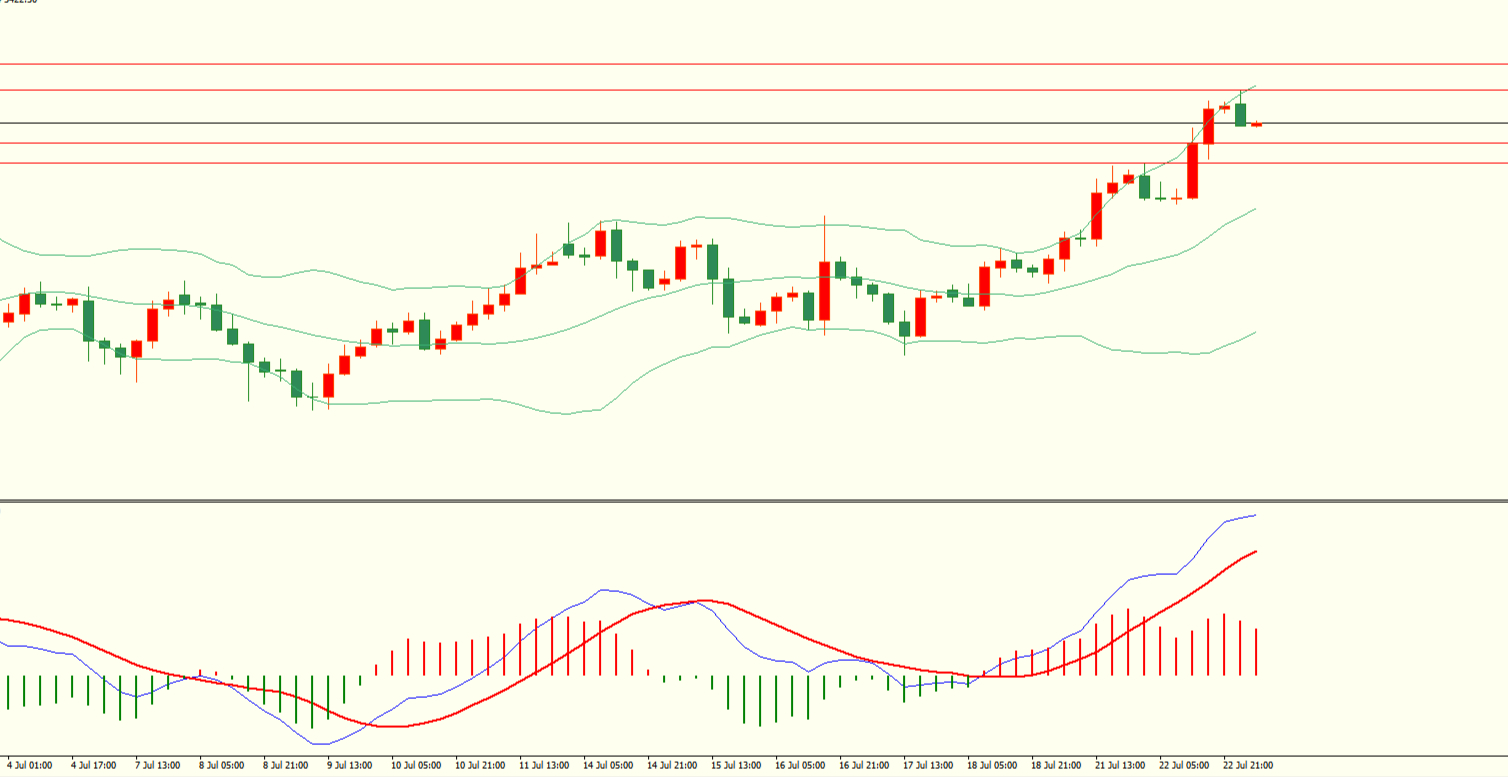Click the "9 Jul 13:00" time axis label
This screenshot has height=777, width=1508.
(349, 766)
